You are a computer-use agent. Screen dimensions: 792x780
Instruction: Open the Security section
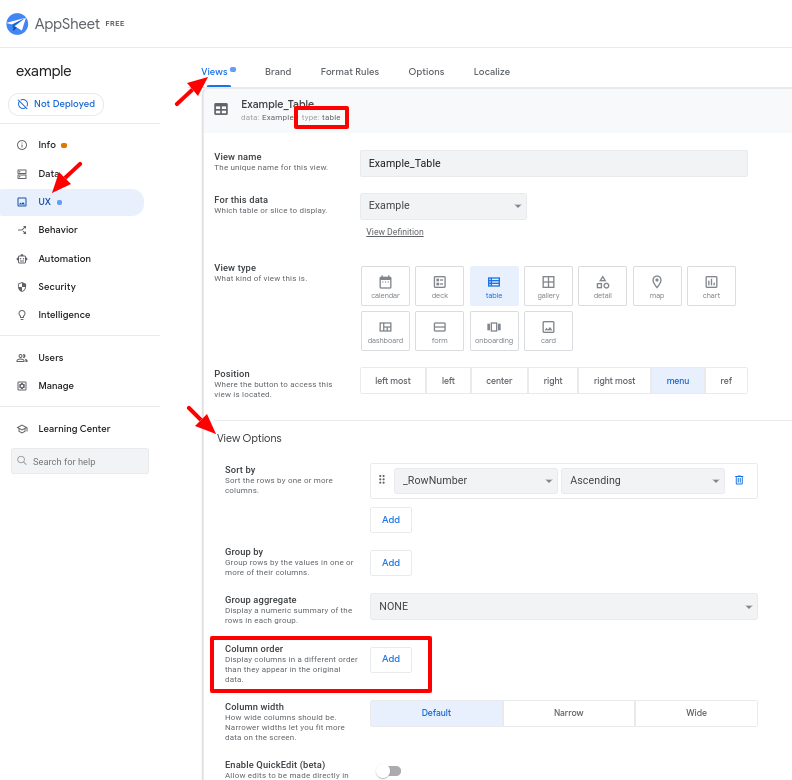point(57,287)
